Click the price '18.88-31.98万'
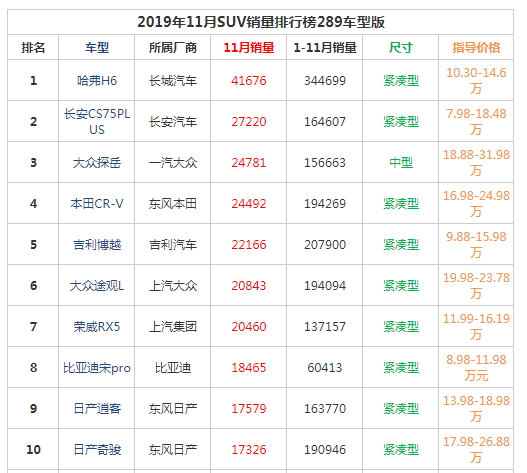Viewport: 527px width, 473px height. click(476, 163)
